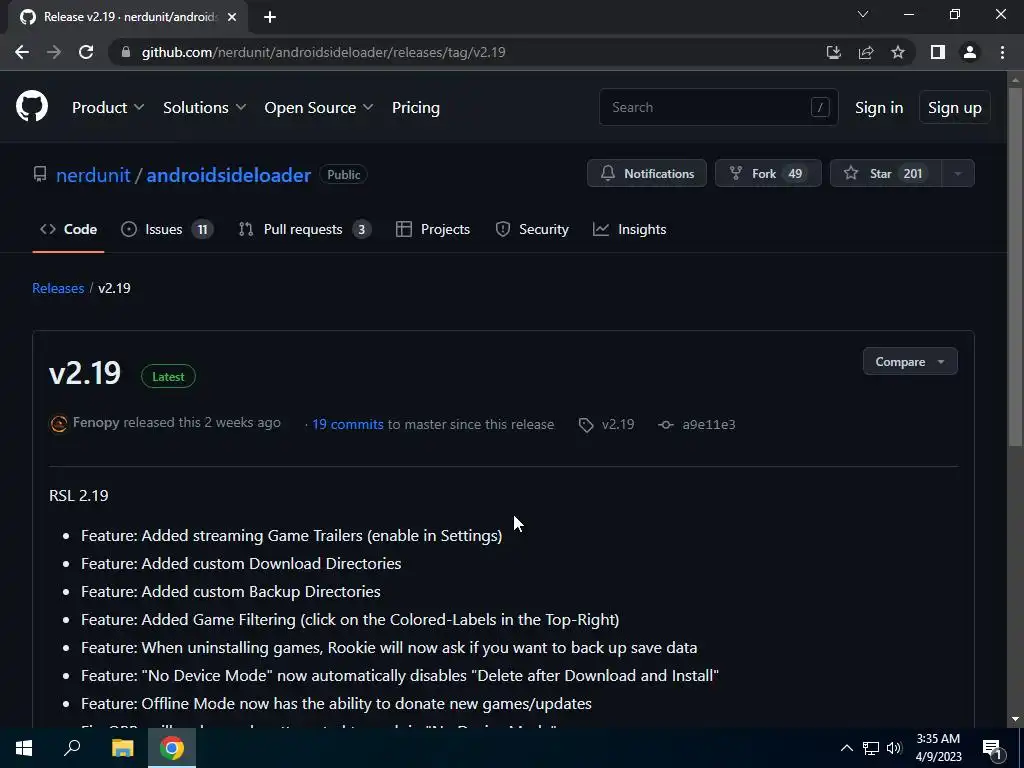
Task: Open the Security tab
Action: [532, 229]
